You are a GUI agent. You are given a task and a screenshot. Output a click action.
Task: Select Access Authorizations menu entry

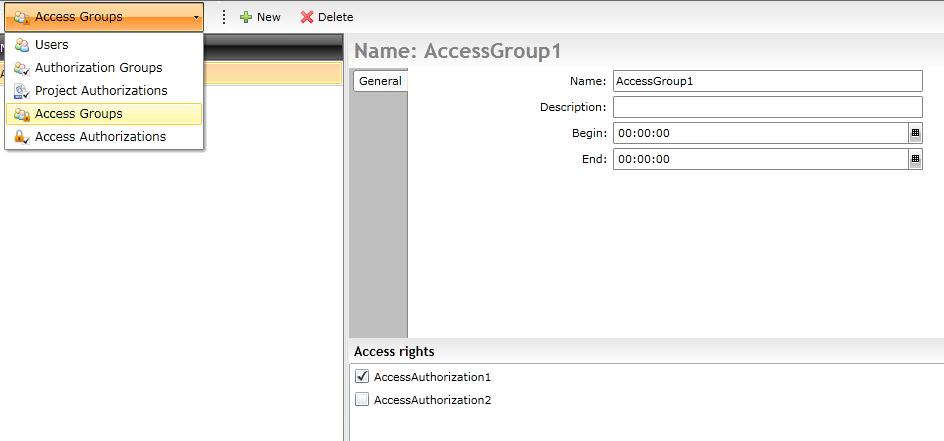pos(100,137)
